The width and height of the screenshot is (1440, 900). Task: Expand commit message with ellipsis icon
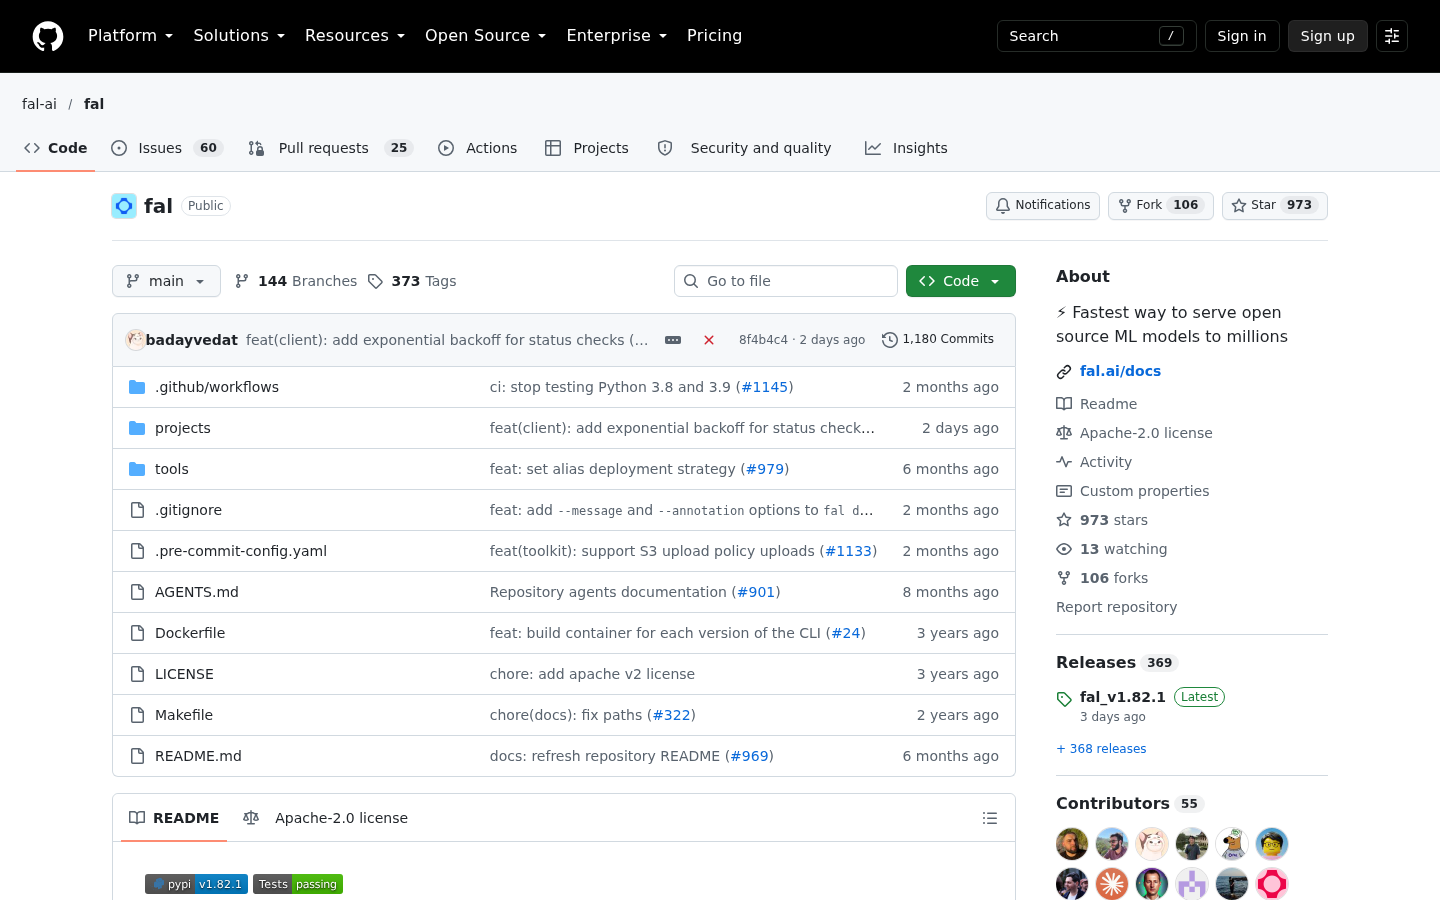pos(673,340)
